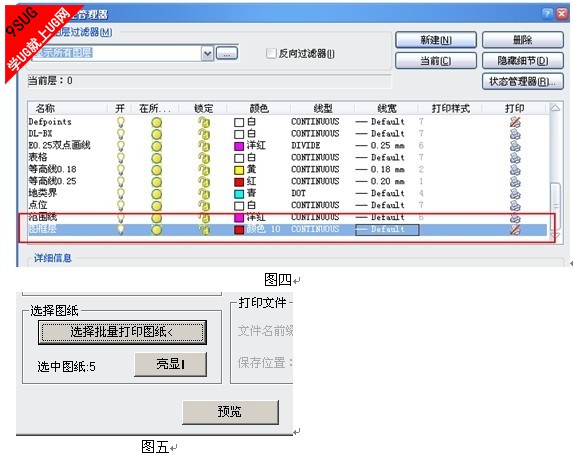Toggle the 等高线0.18 printer icon

point(515,170)
